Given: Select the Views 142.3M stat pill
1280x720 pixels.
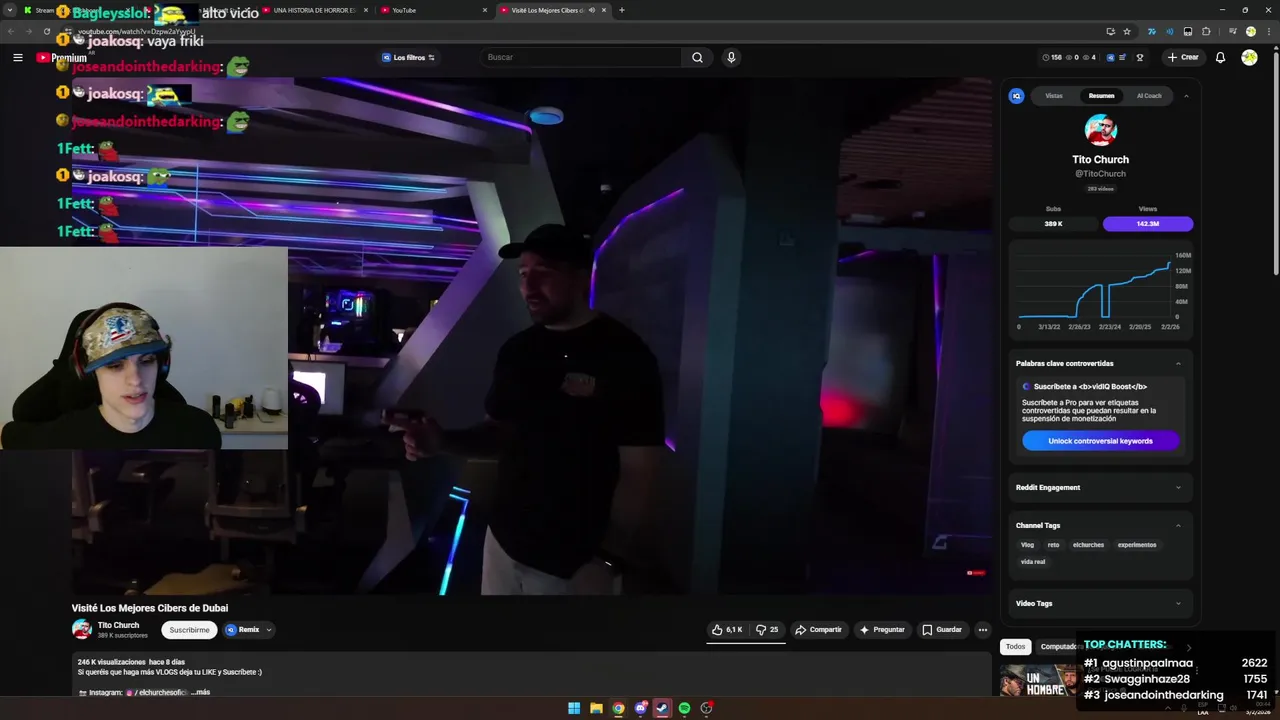Looking at the screenshot, I should (1148, 224).
